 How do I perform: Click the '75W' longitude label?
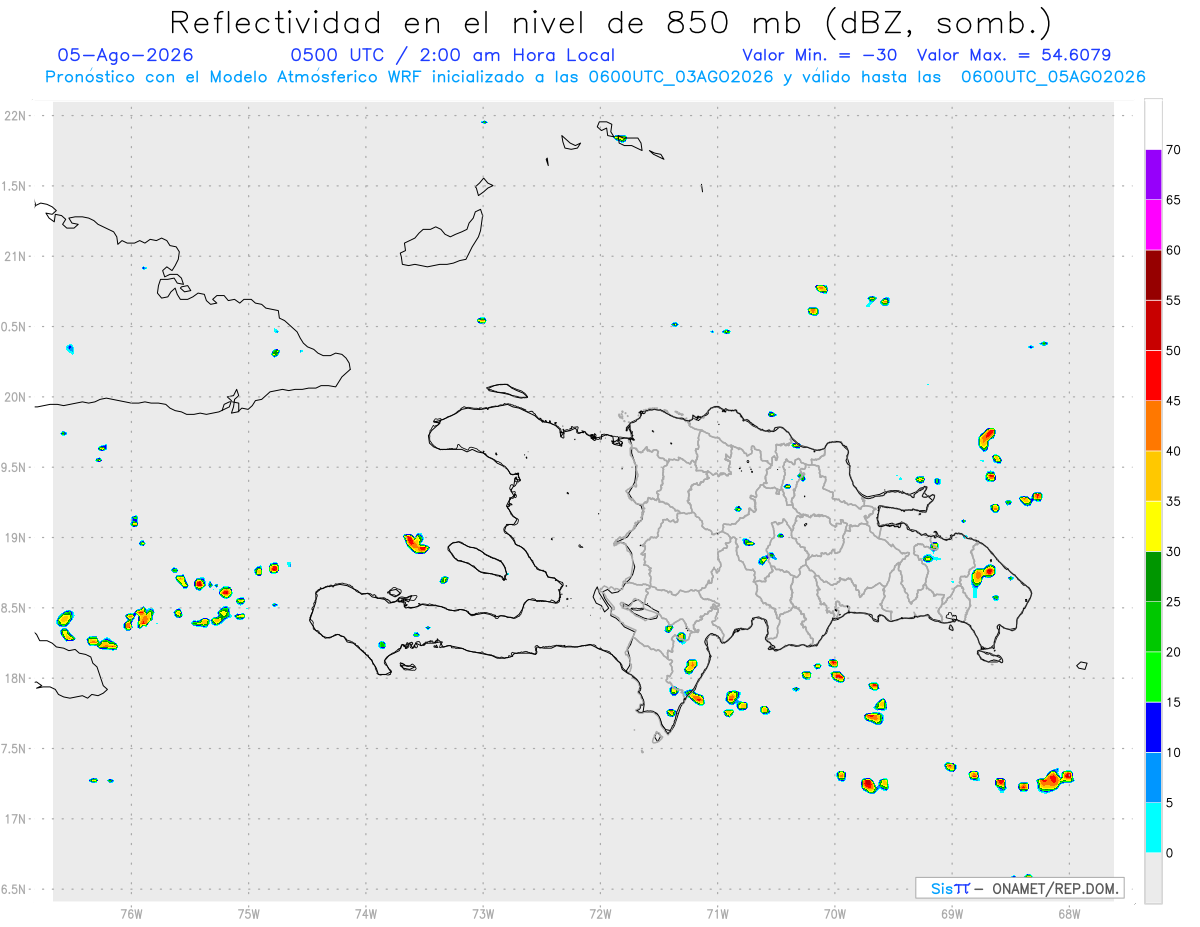[248, 913]
